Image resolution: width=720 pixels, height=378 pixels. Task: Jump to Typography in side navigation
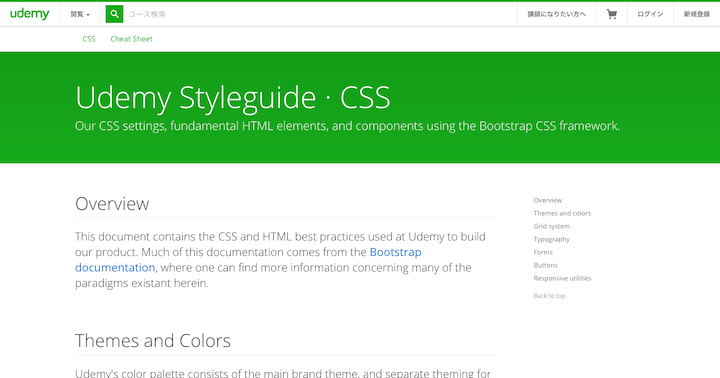[551, 239]
